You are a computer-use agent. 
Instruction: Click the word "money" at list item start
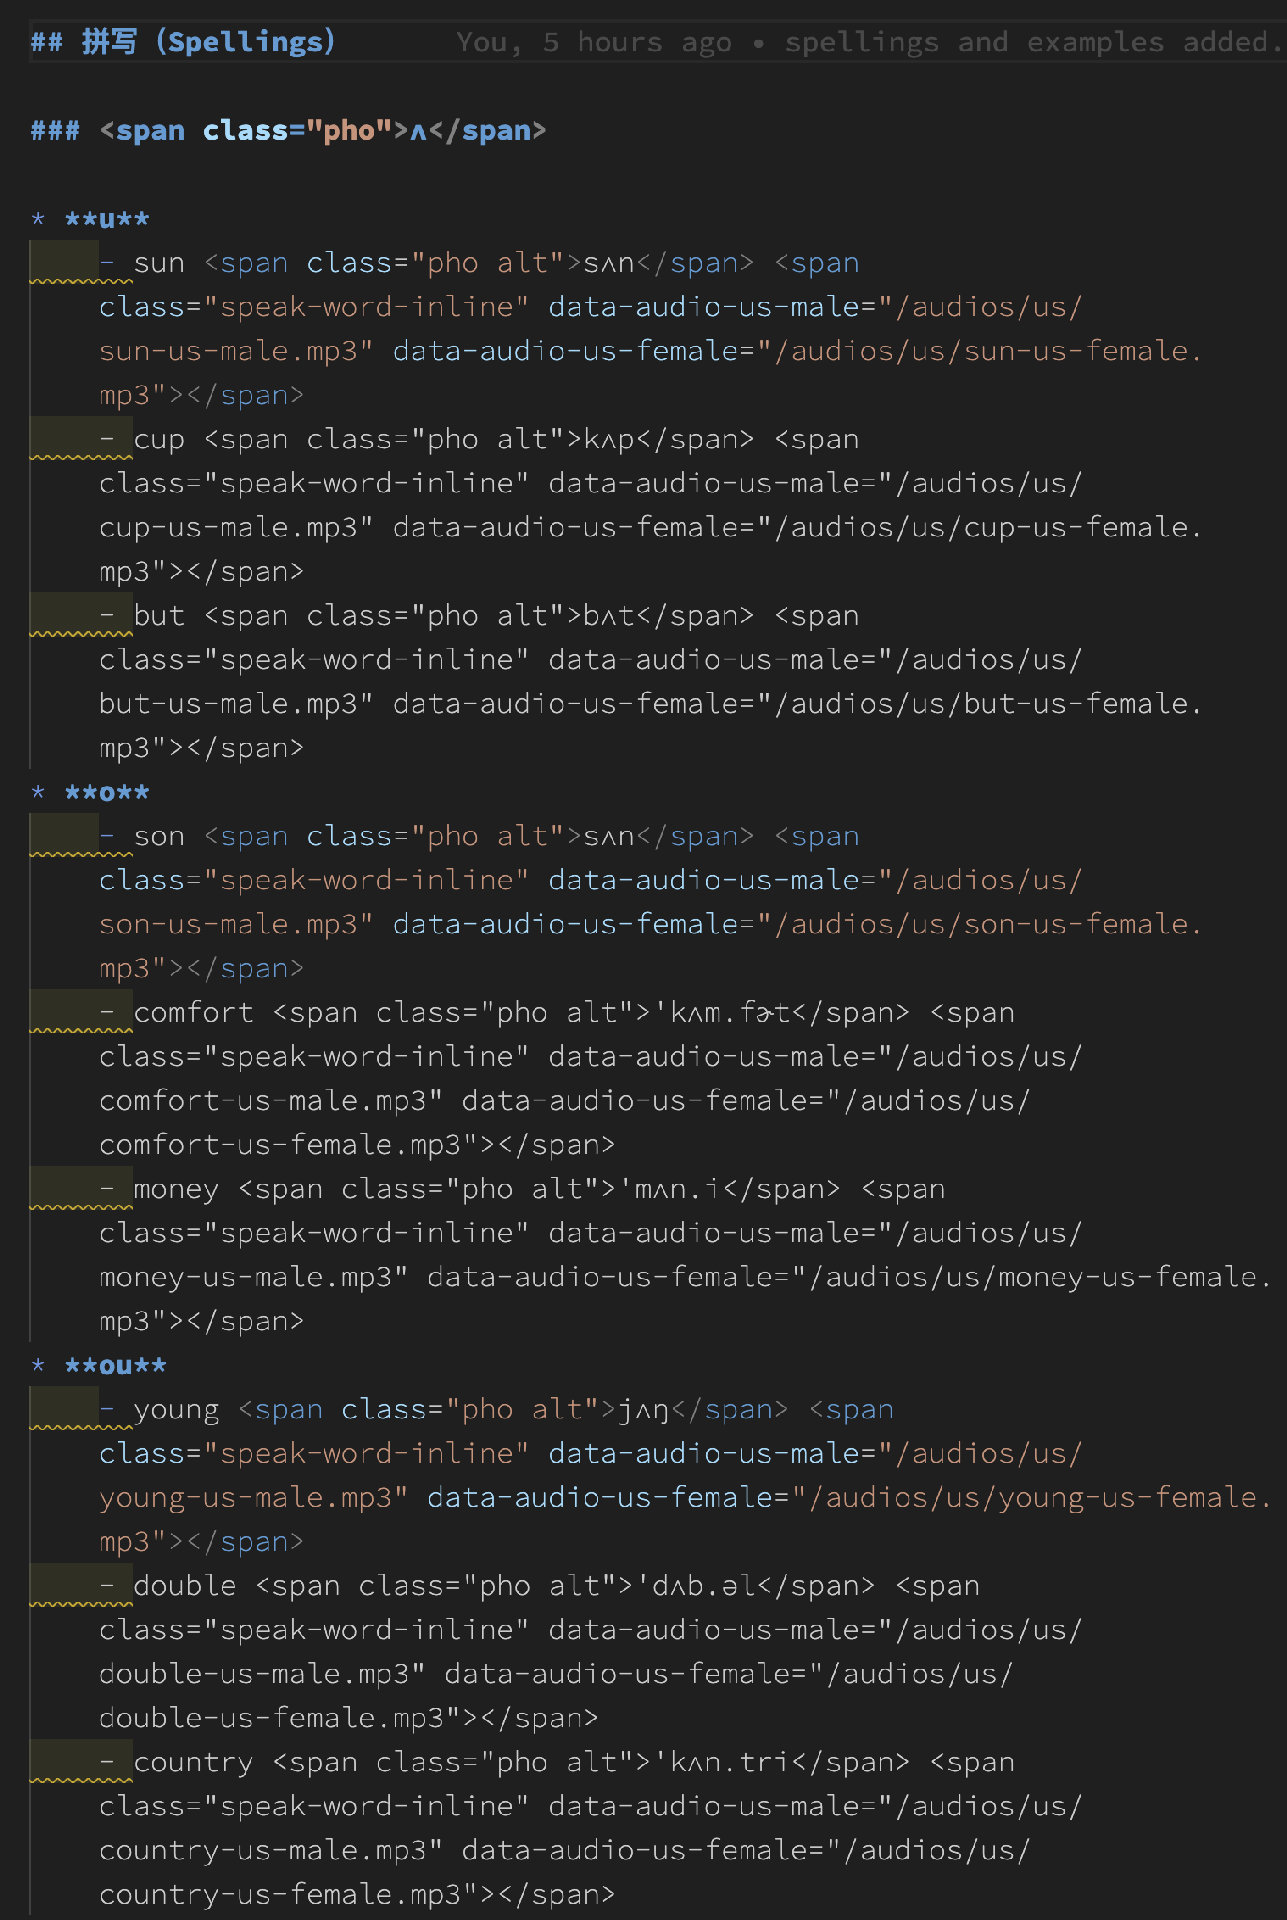[176, 1190]
